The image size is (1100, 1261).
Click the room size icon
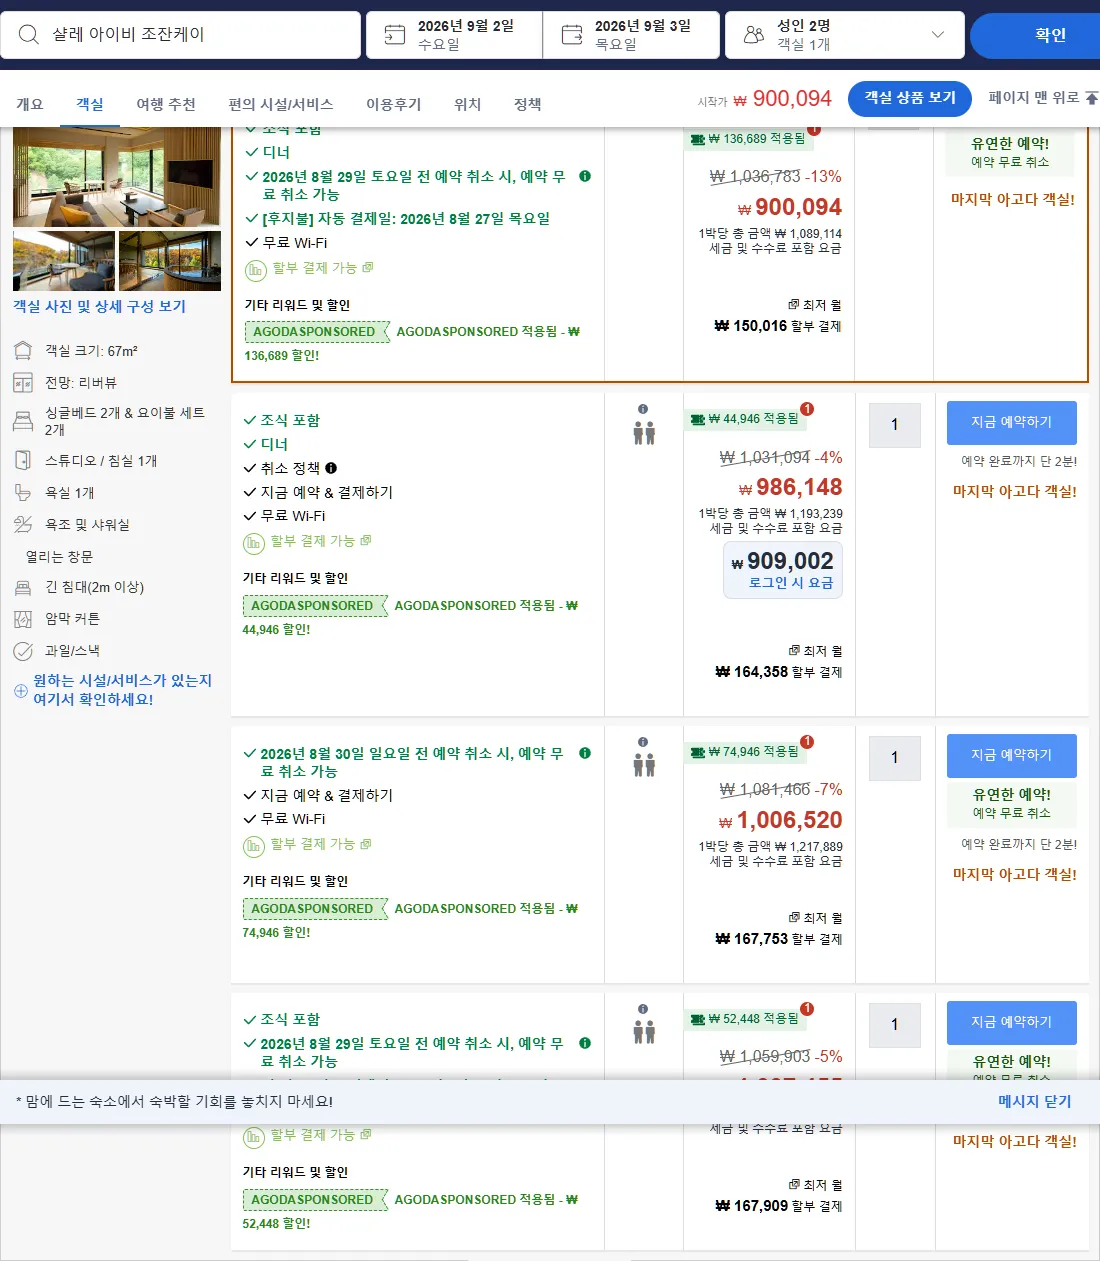23,351
